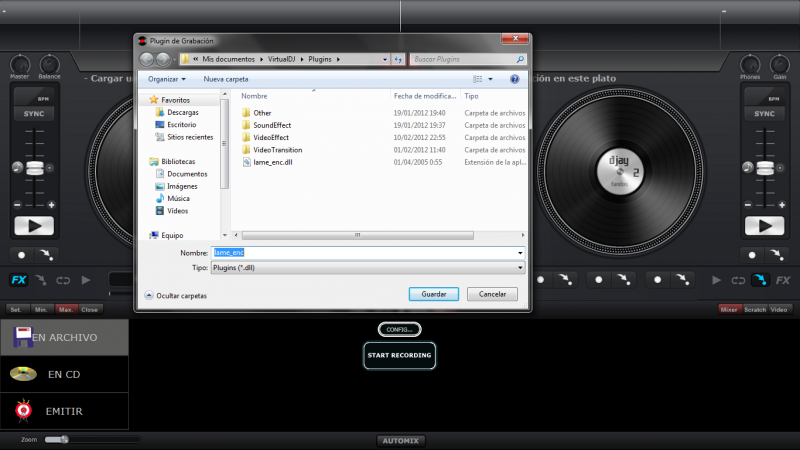
Task: Open the Tipo file type dropdown
Action: [x=368, y=267]
